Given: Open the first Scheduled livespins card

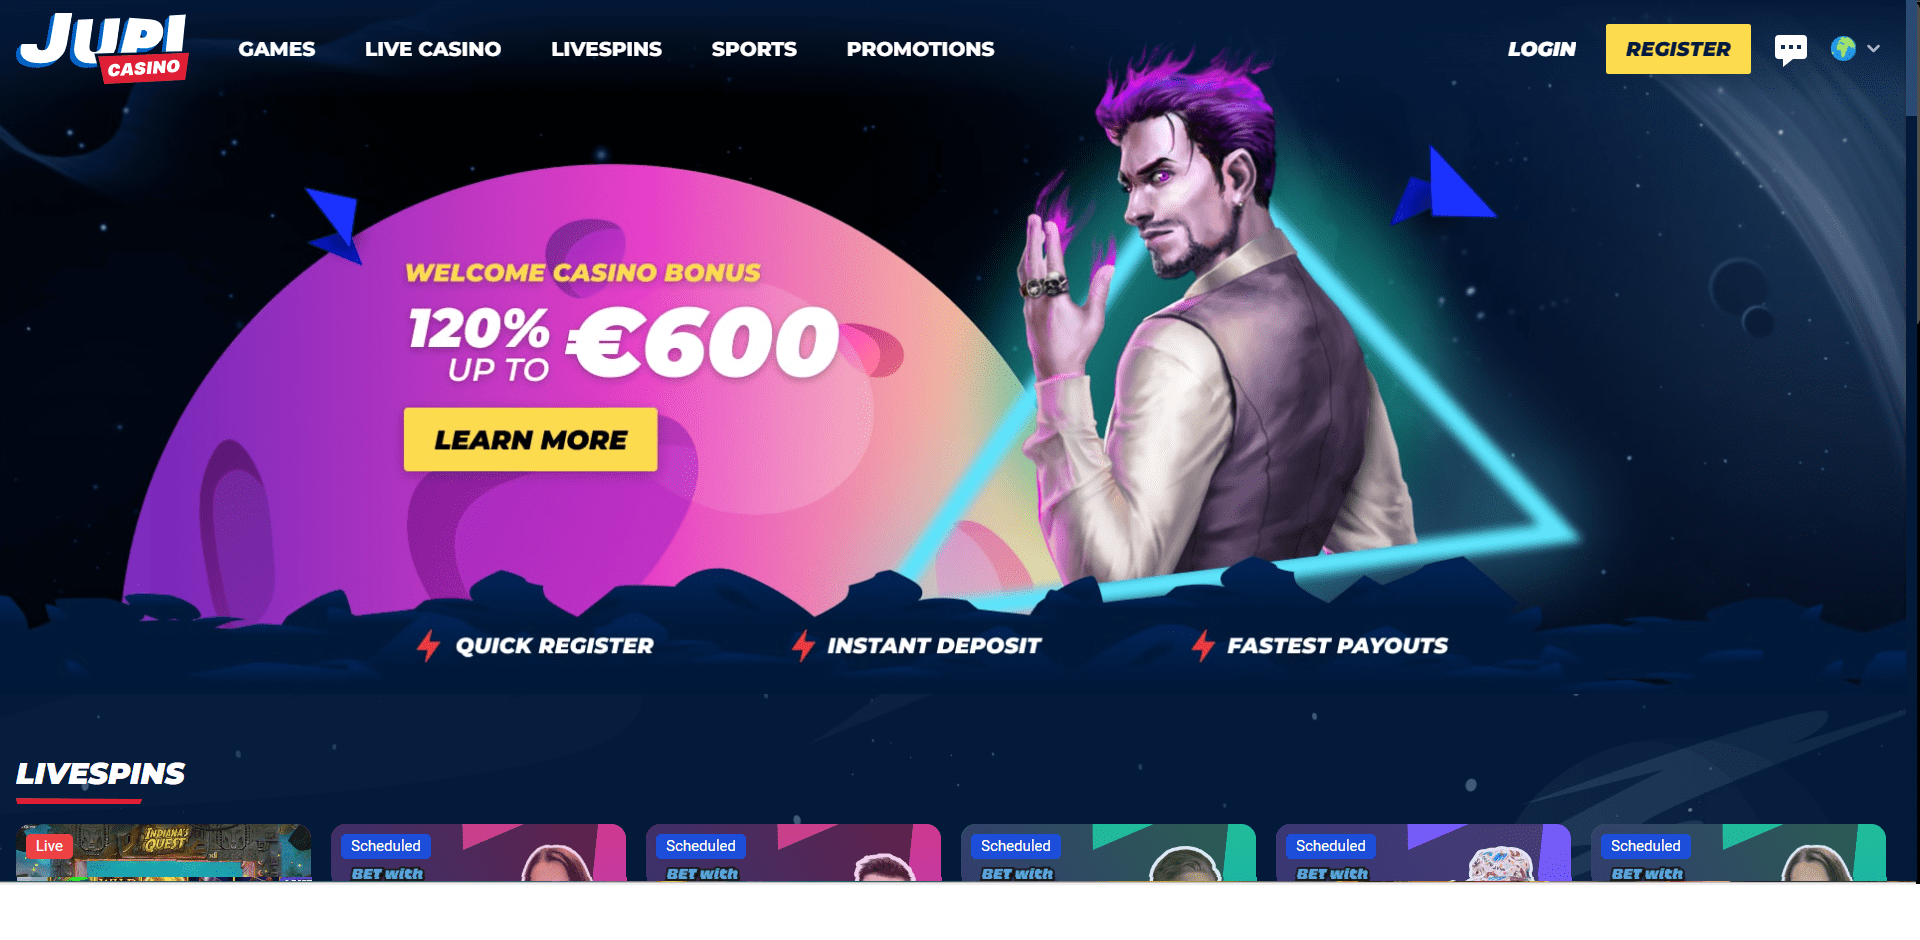Looking at the screenshot, I should (x=478, y=853).
